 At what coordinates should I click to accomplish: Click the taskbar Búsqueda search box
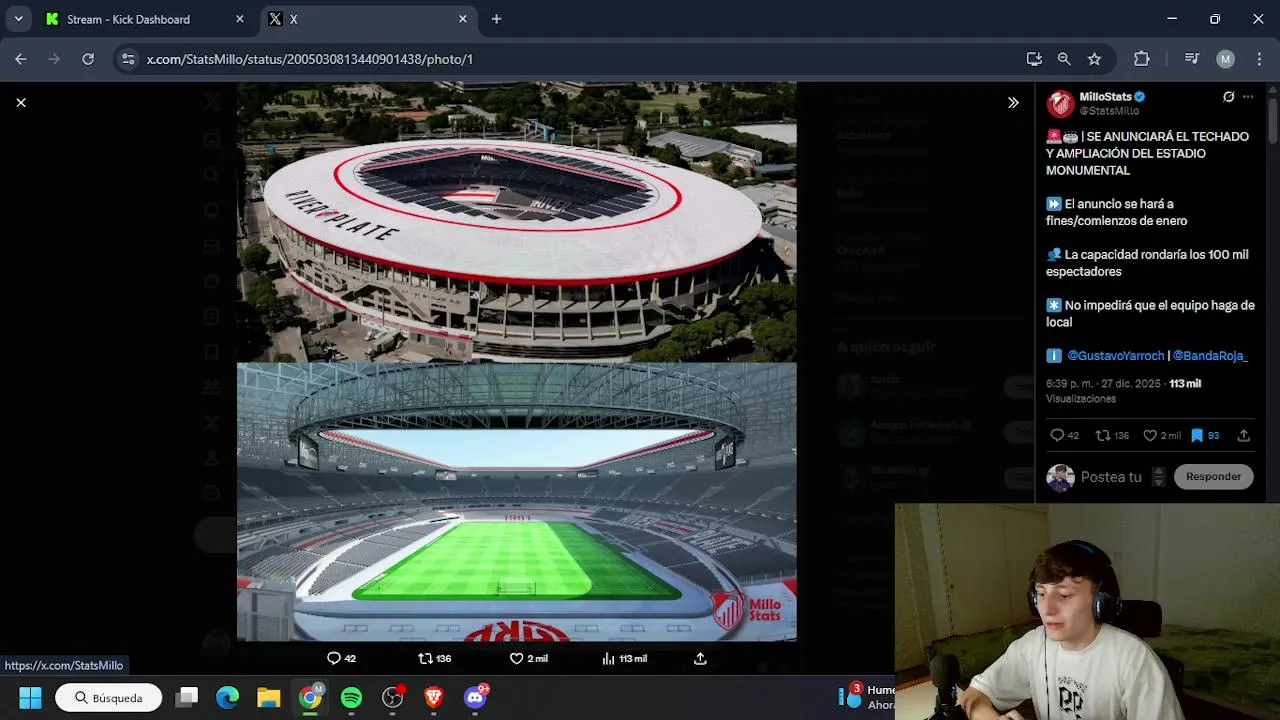[x=109, y=697]
